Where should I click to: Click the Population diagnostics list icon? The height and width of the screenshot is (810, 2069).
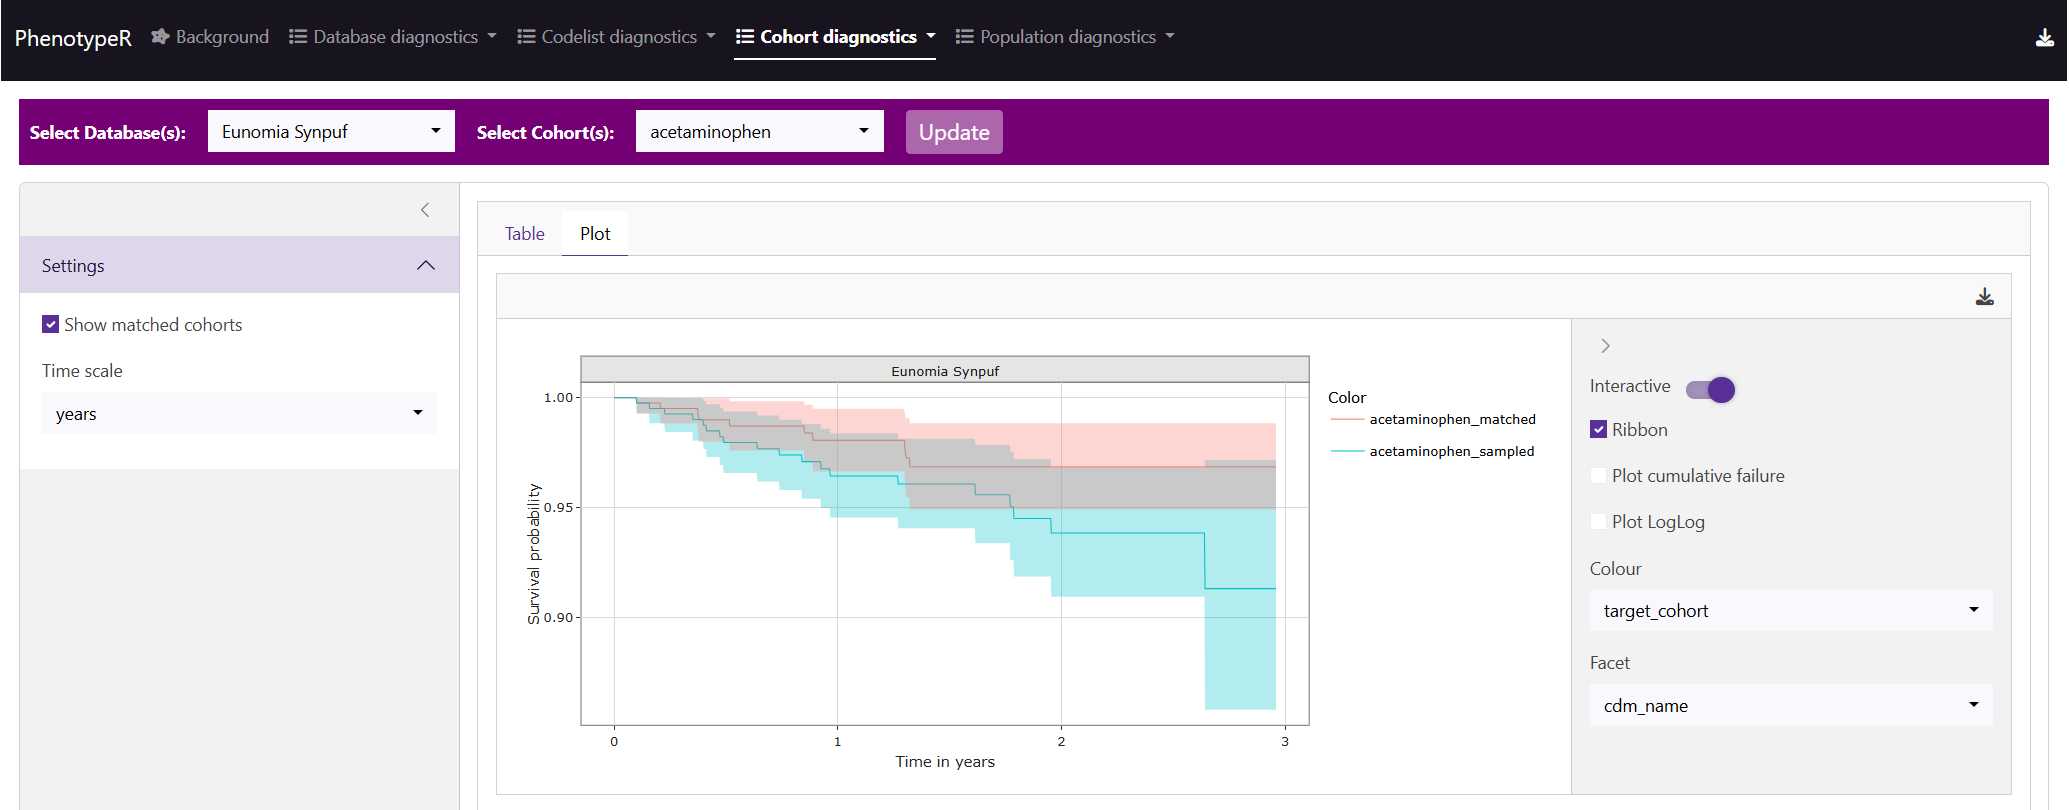point(964,37)
